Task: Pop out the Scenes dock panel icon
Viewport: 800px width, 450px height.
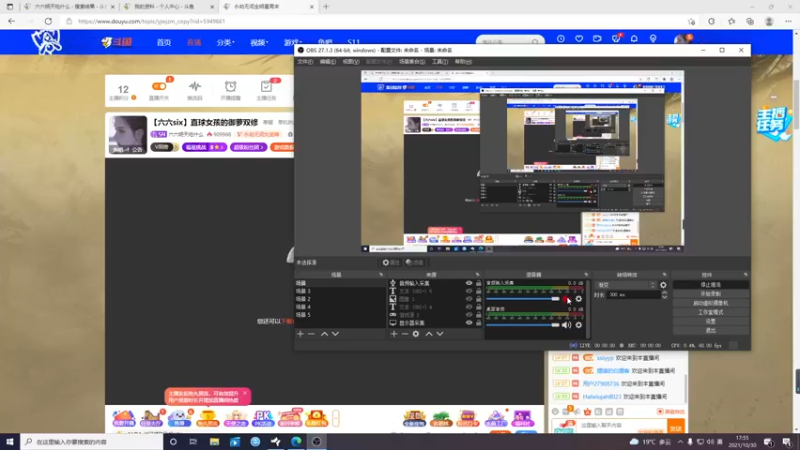Action: point(381,274)
